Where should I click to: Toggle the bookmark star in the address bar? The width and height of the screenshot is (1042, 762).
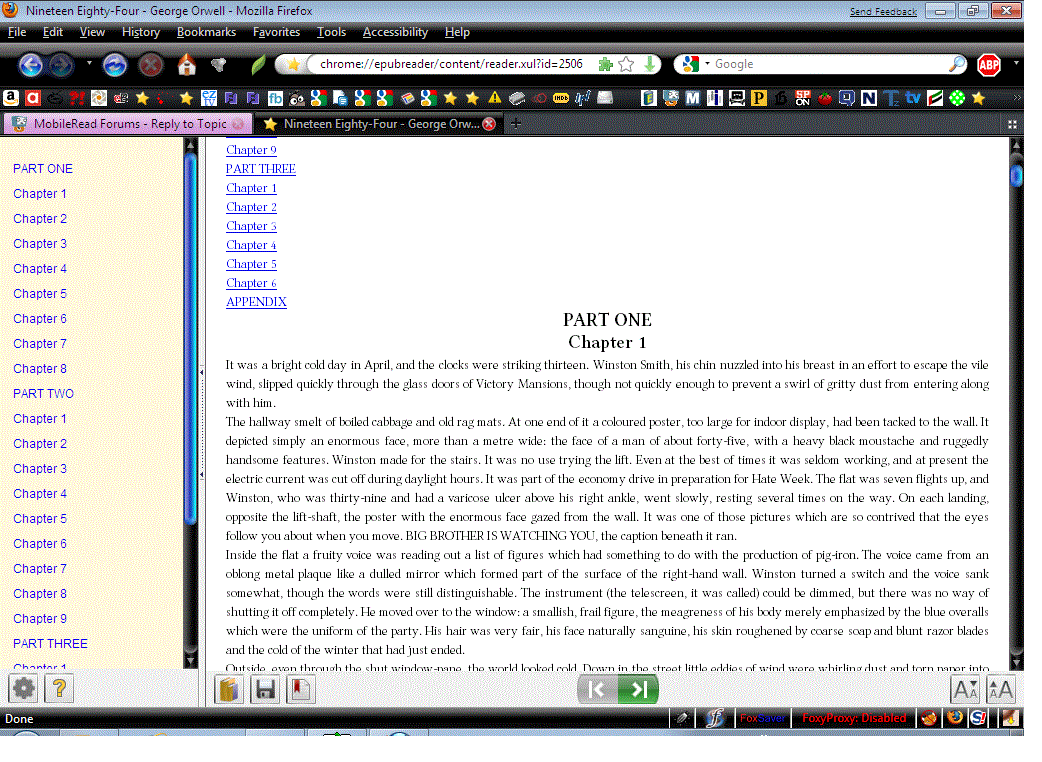coord(626,64)
